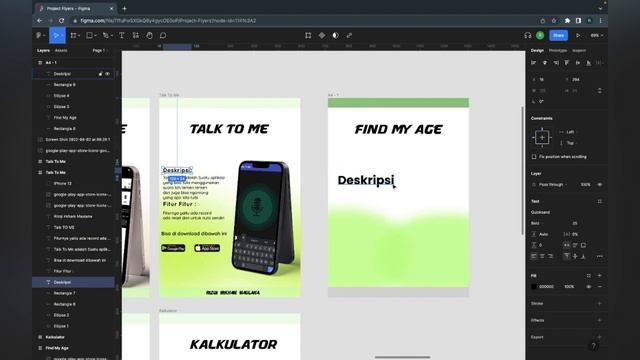This screenshot has height=360, width=640.
Task: Click the blue Share button
Action: point(558,36)
